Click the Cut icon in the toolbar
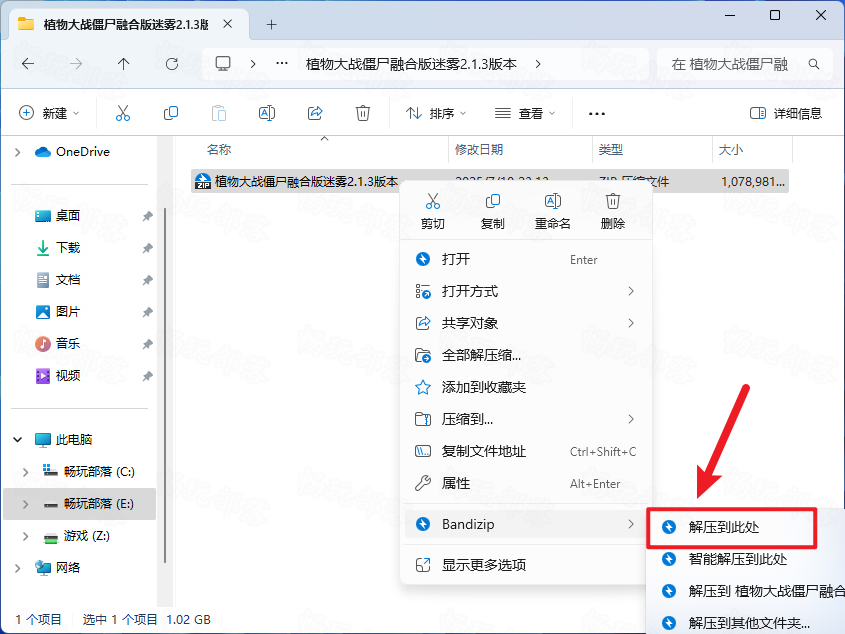Image resolution: width=845 pixels, height=634 pixels. point(123,113)
